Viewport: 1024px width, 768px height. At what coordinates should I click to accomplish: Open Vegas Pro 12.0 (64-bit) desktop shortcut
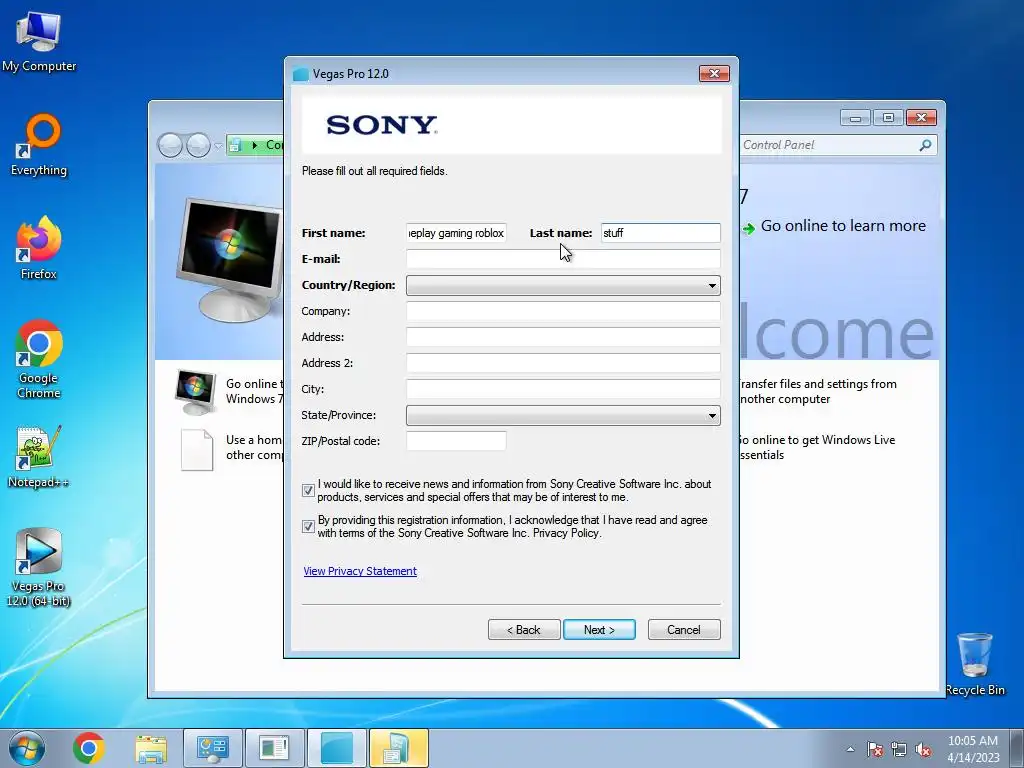(x=39, y=568)
